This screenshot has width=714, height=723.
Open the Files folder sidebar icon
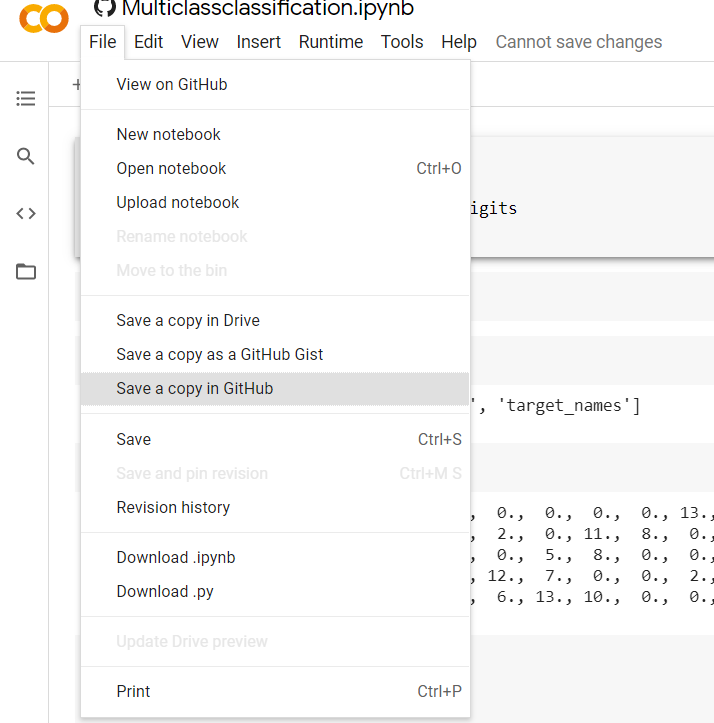click(x=26, y=271)
